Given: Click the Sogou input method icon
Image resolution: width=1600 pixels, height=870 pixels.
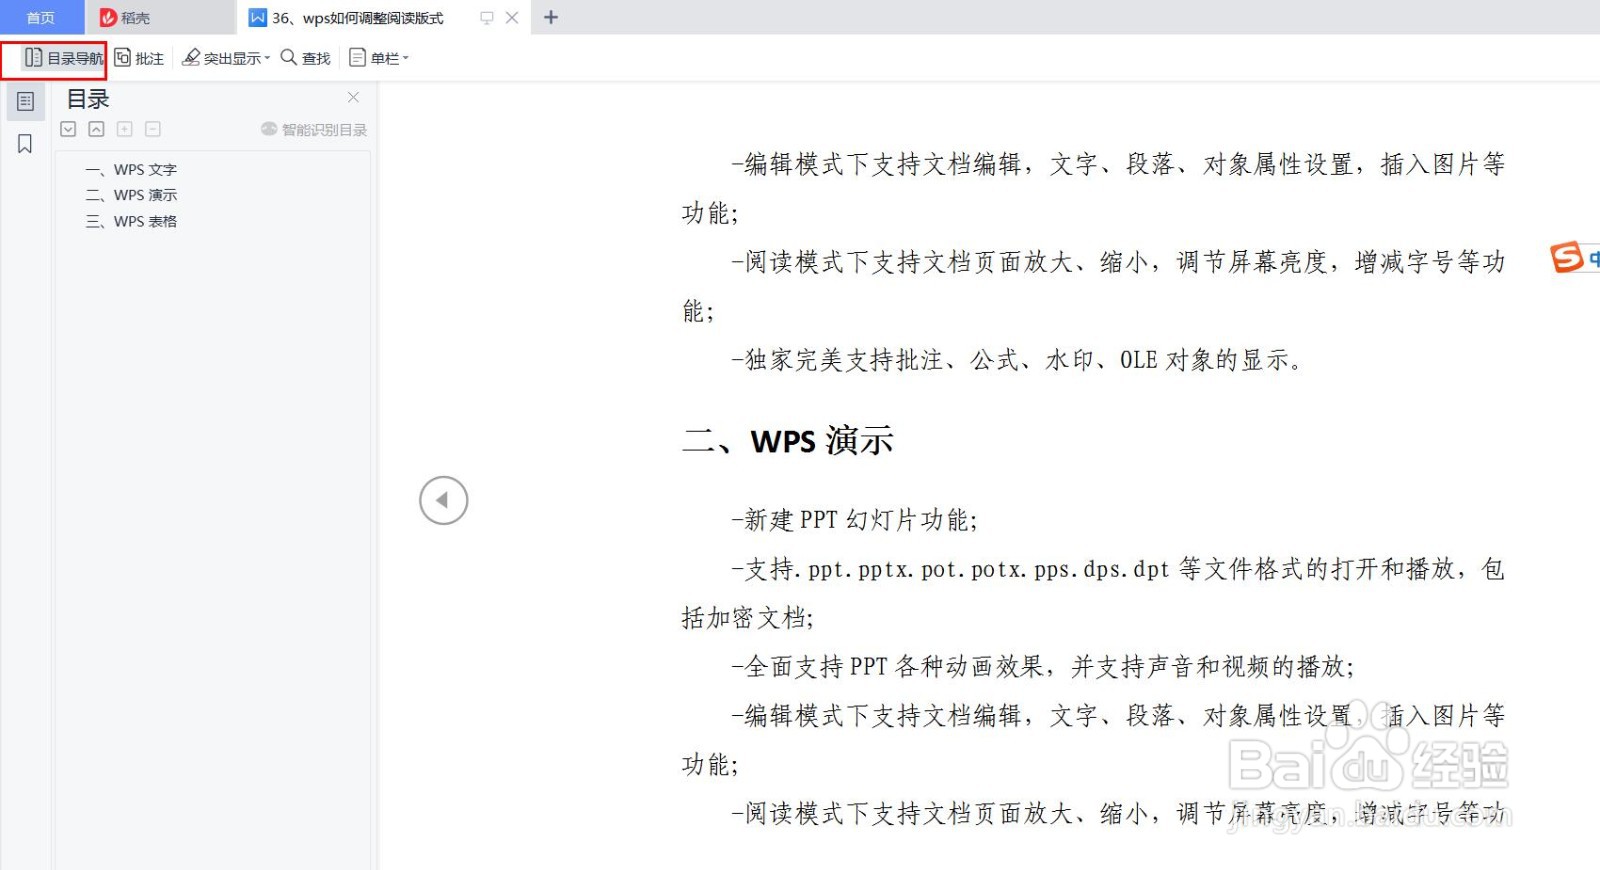Looking at the screenshot, I should 1567,257.
